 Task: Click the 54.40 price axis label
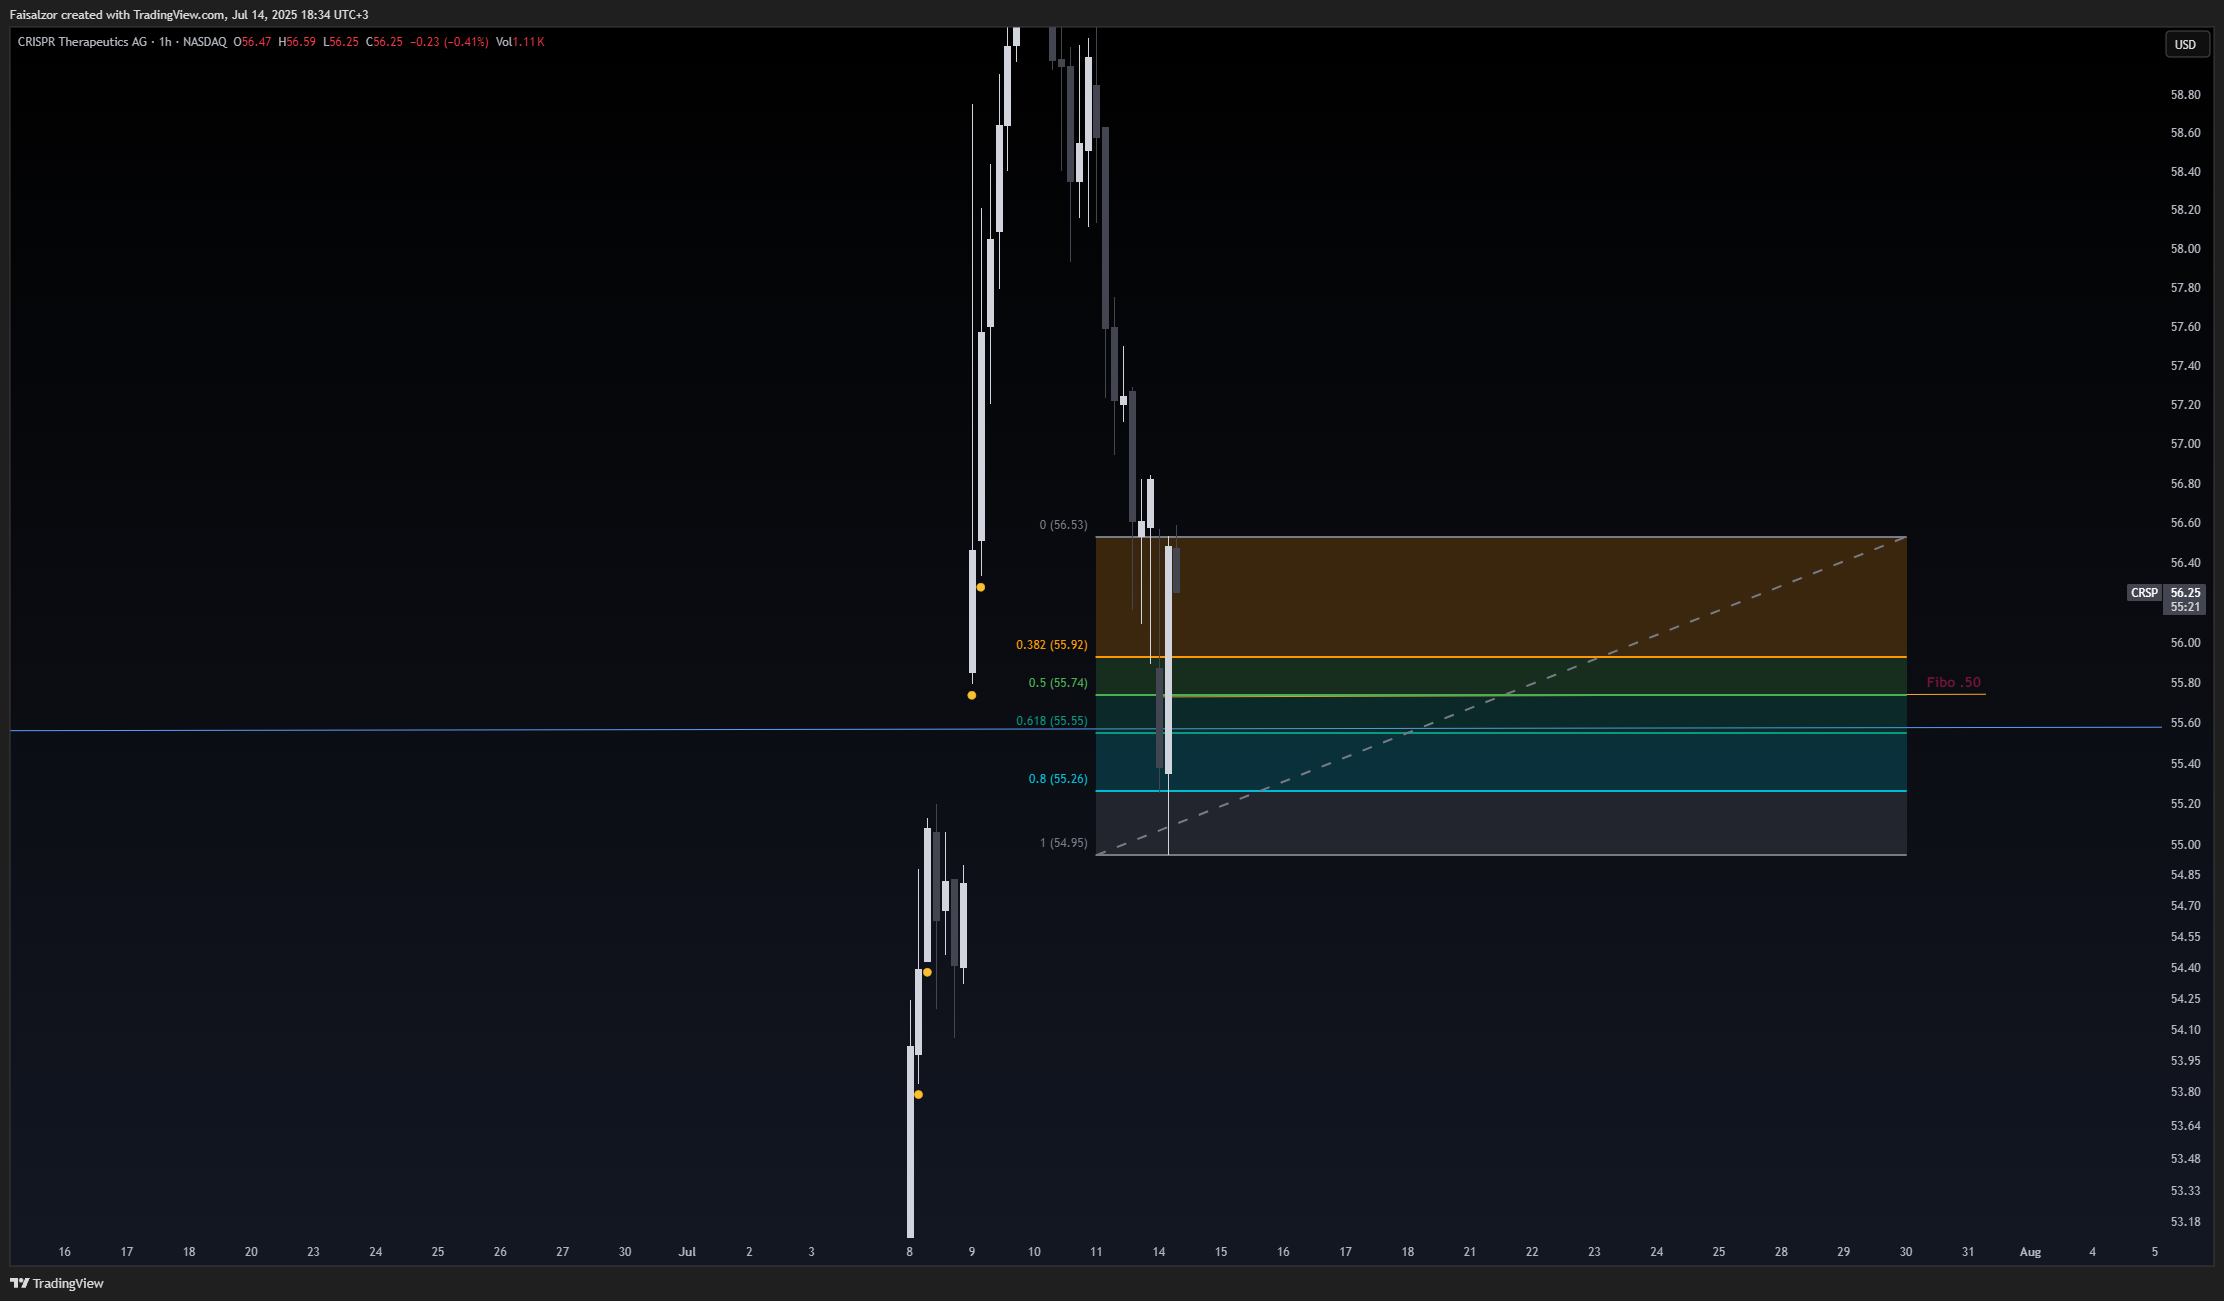[2185, 968]
